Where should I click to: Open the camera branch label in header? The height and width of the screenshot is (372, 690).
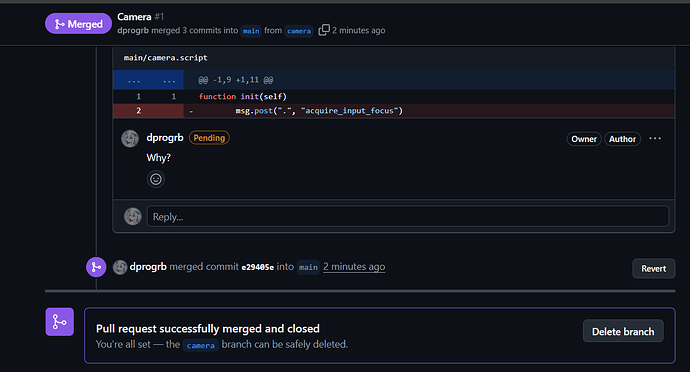(299, 31)
